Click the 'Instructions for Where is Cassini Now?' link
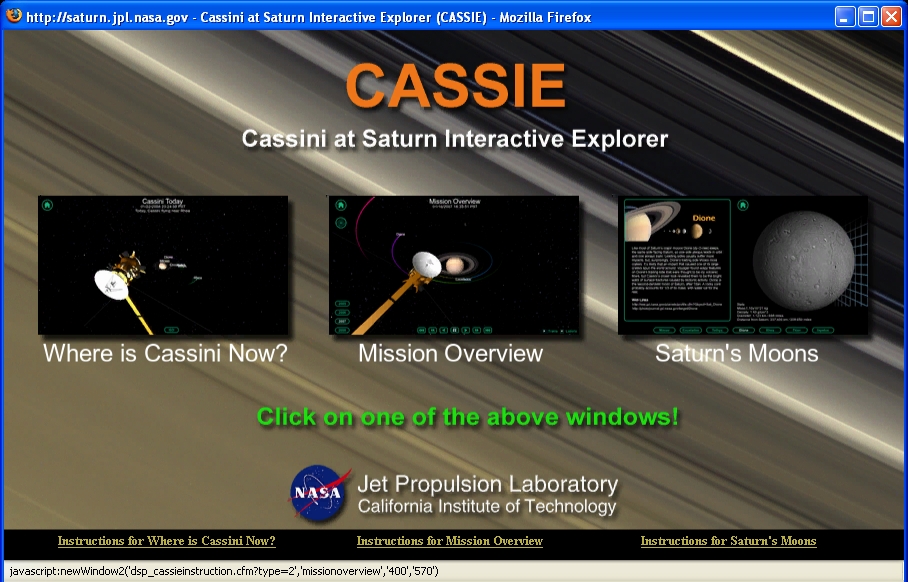The image size is (908, 582). coord(167,541)
